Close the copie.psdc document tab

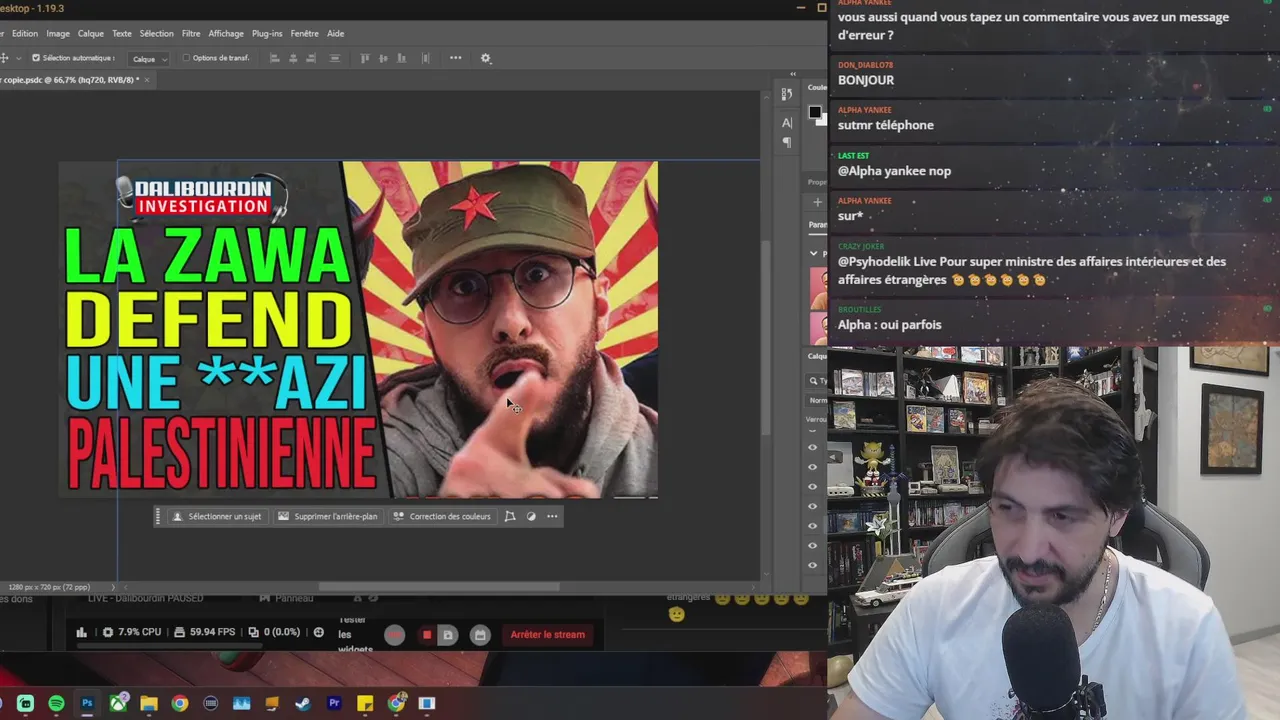147,80
